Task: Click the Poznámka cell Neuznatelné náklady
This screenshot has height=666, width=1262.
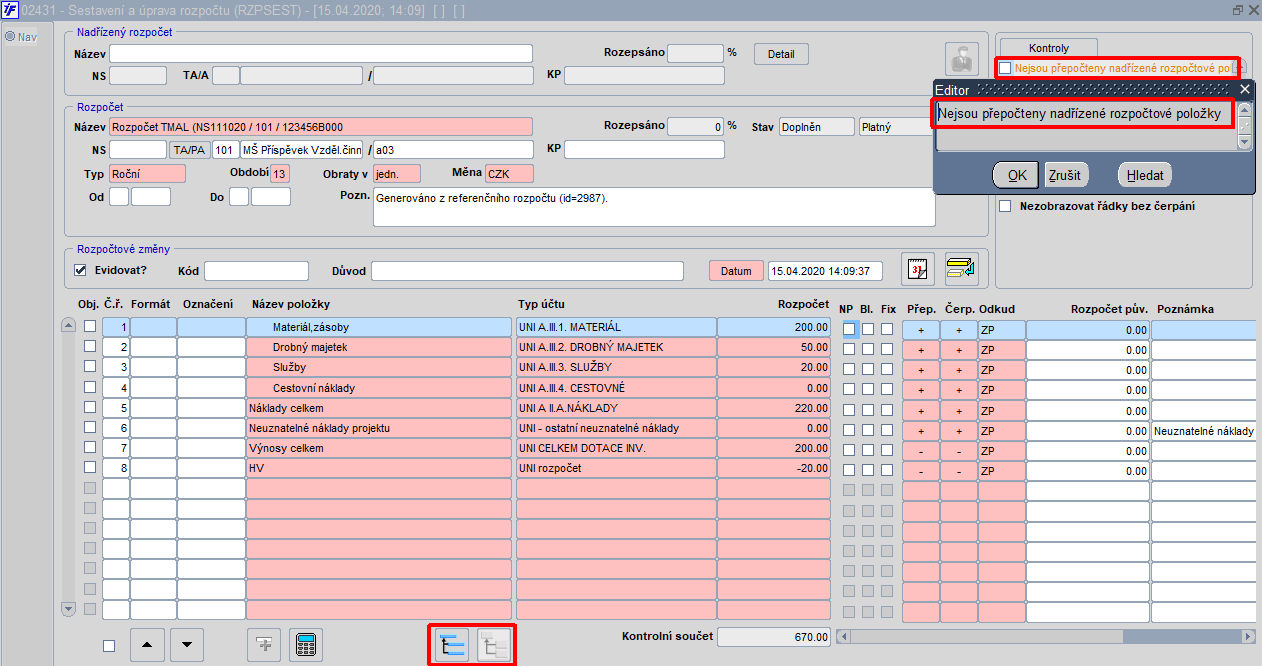Action: 1204,430
